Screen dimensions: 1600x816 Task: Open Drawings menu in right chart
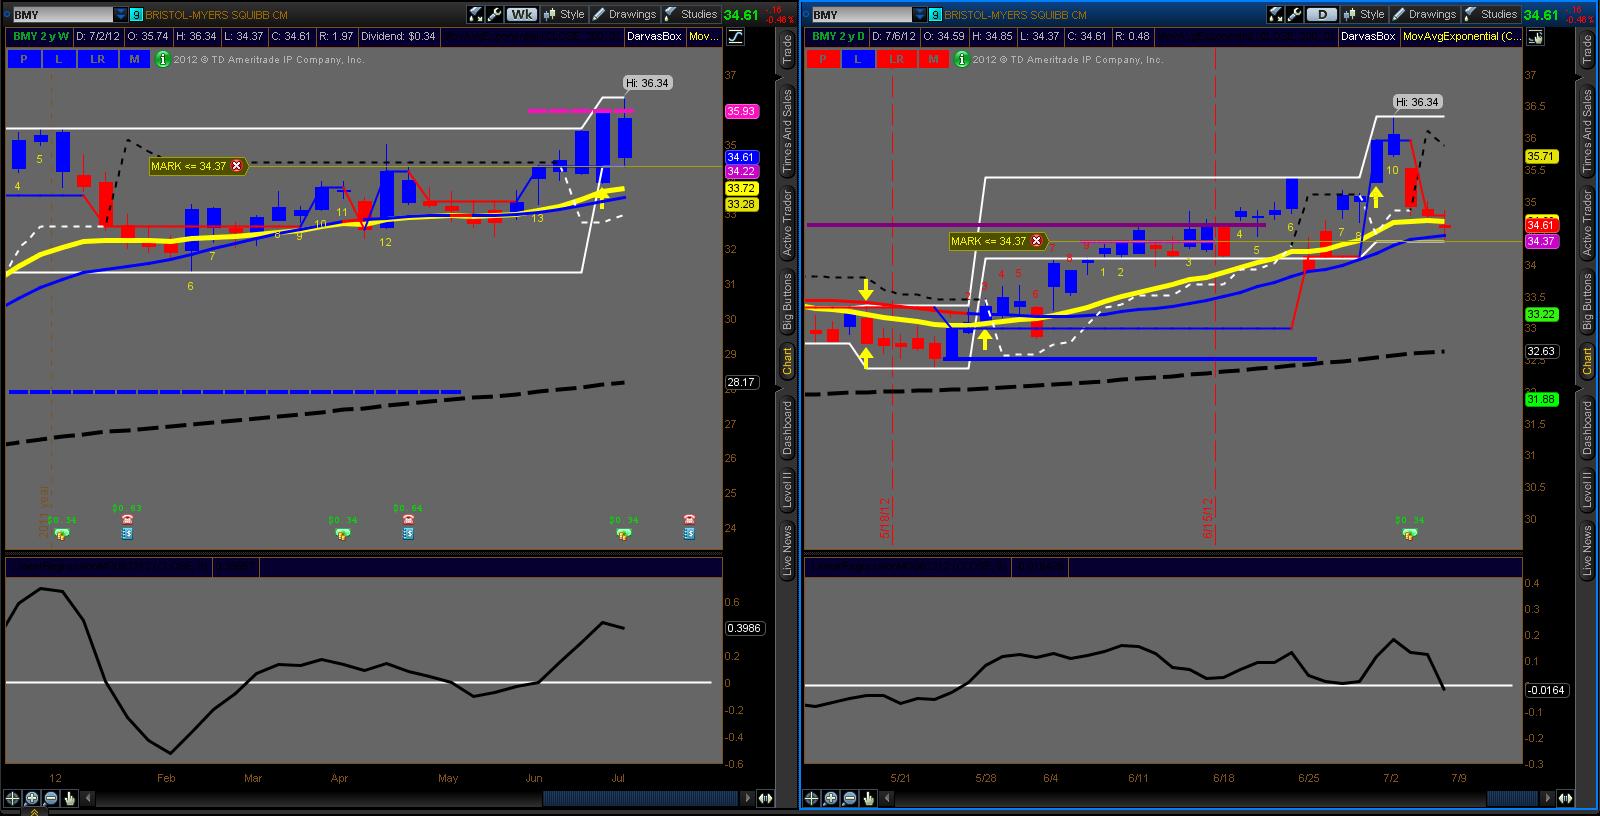coord(1425,14)
